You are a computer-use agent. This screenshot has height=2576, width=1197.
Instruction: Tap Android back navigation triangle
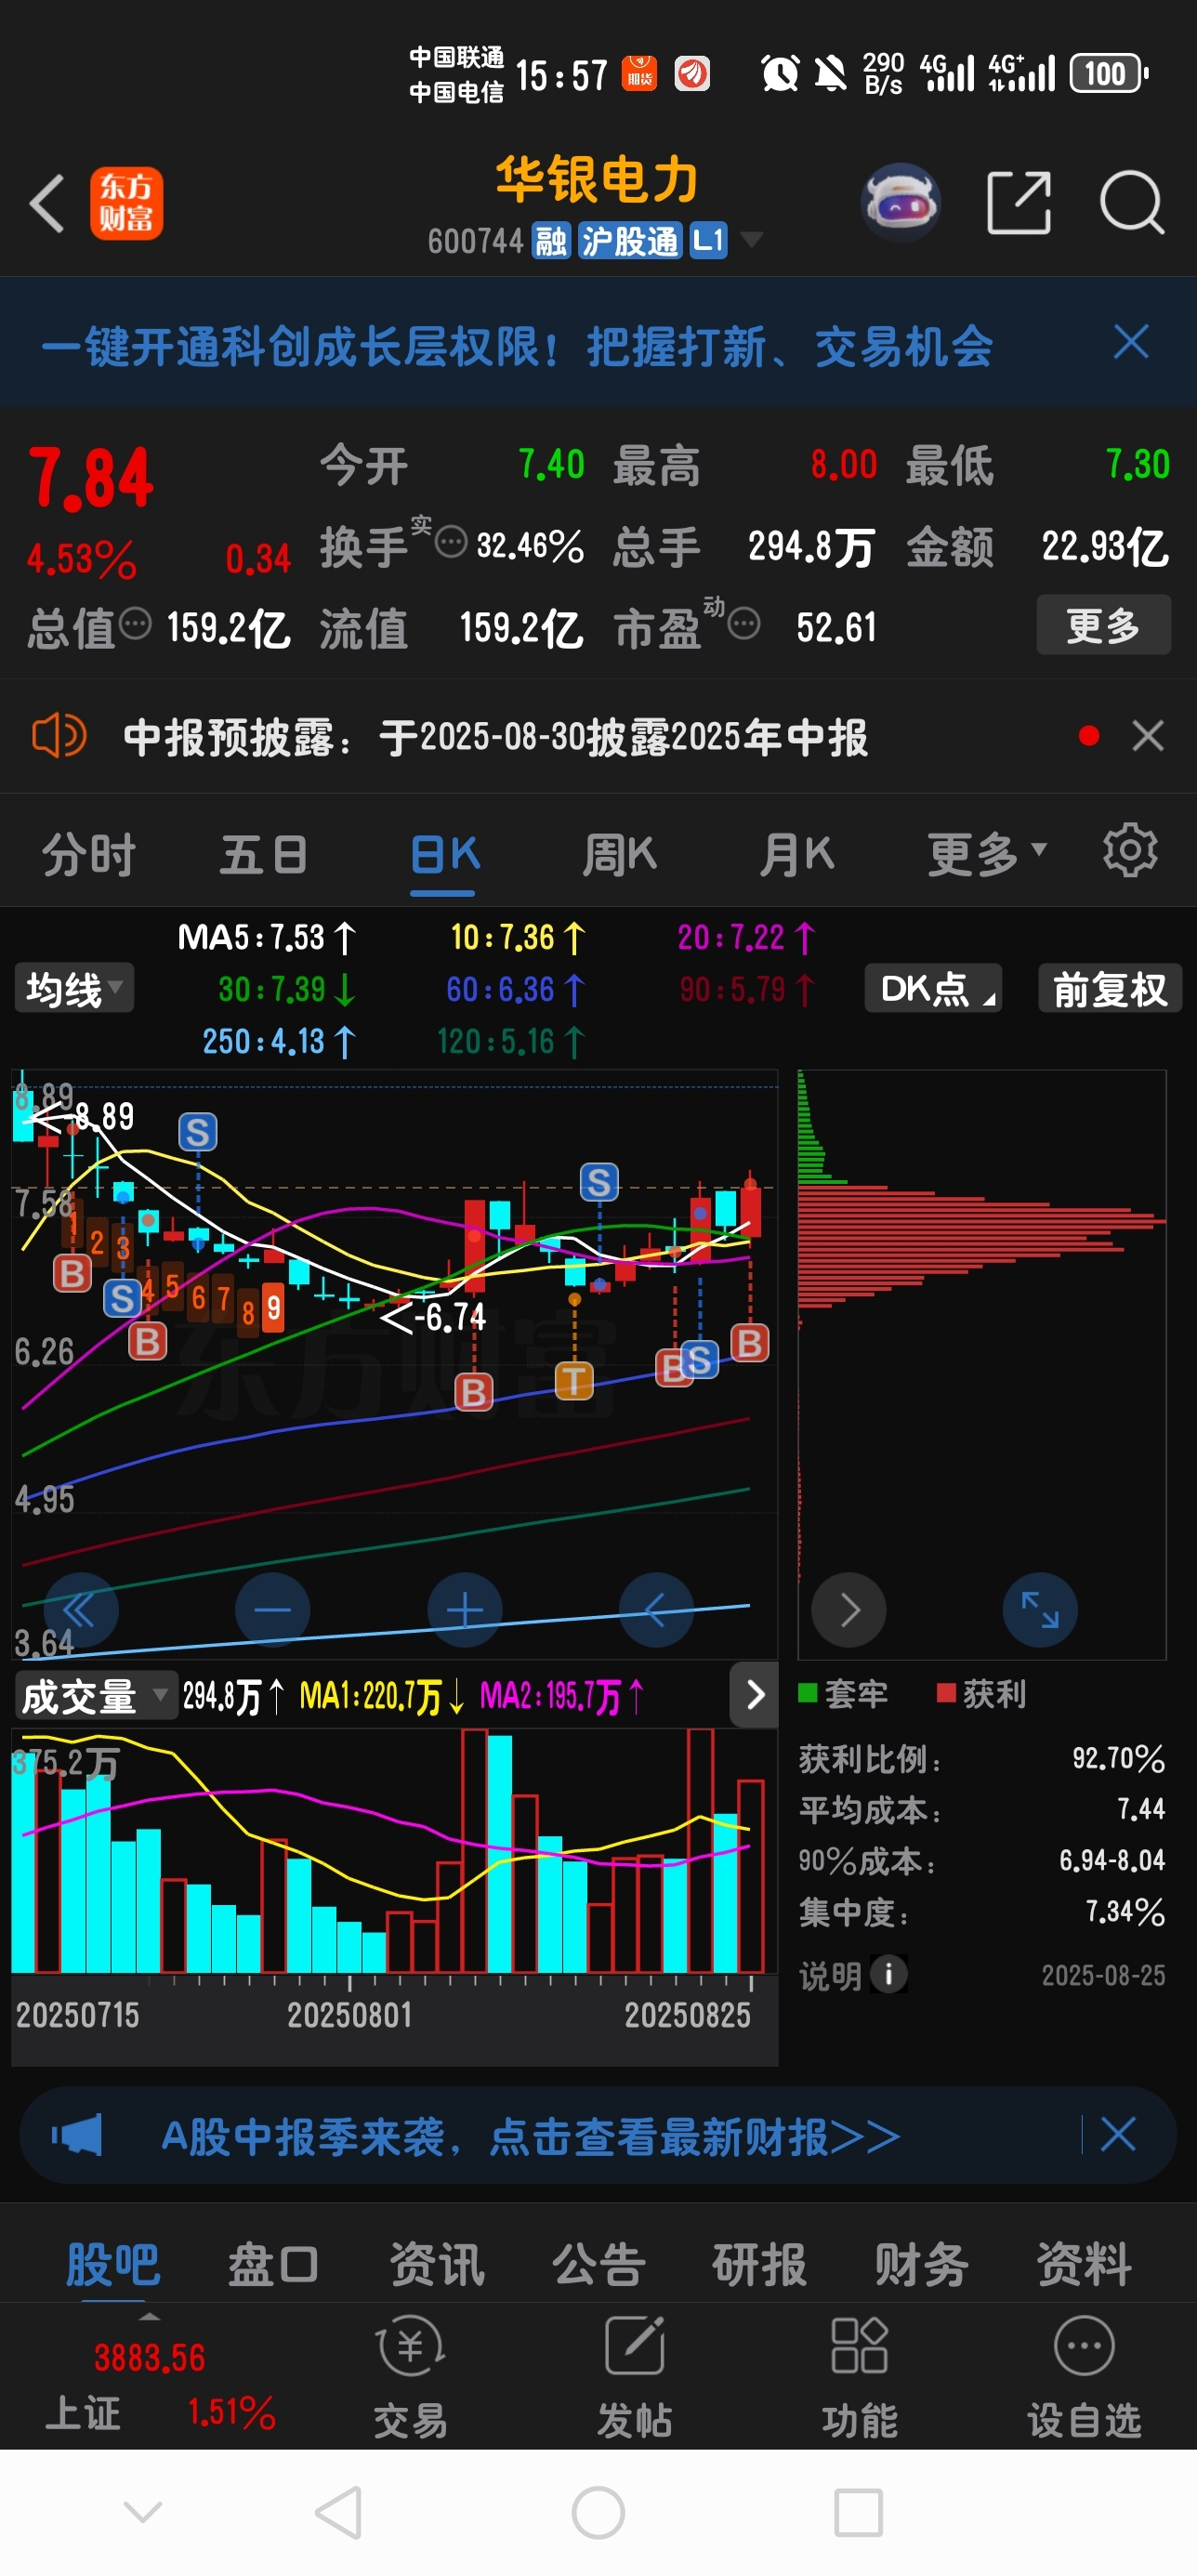click(x=339, y=2512)
